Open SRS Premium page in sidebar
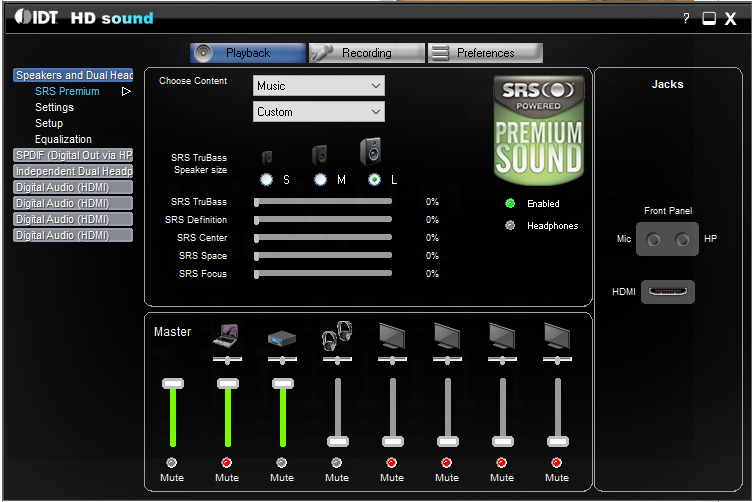Viewport: 753px width, 502px height. [67, 91]
